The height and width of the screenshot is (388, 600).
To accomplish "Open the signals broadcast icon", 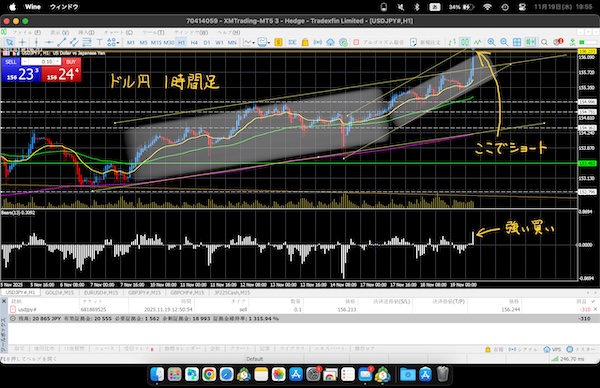I will pyautogui.click(x=318, y=42).
